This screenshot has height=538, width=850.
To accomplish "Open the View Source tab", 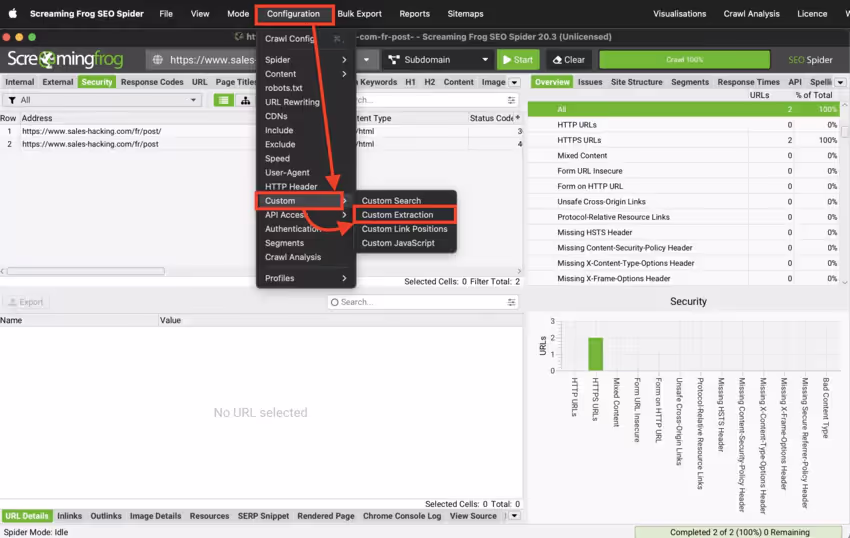I will pos(473,516).
